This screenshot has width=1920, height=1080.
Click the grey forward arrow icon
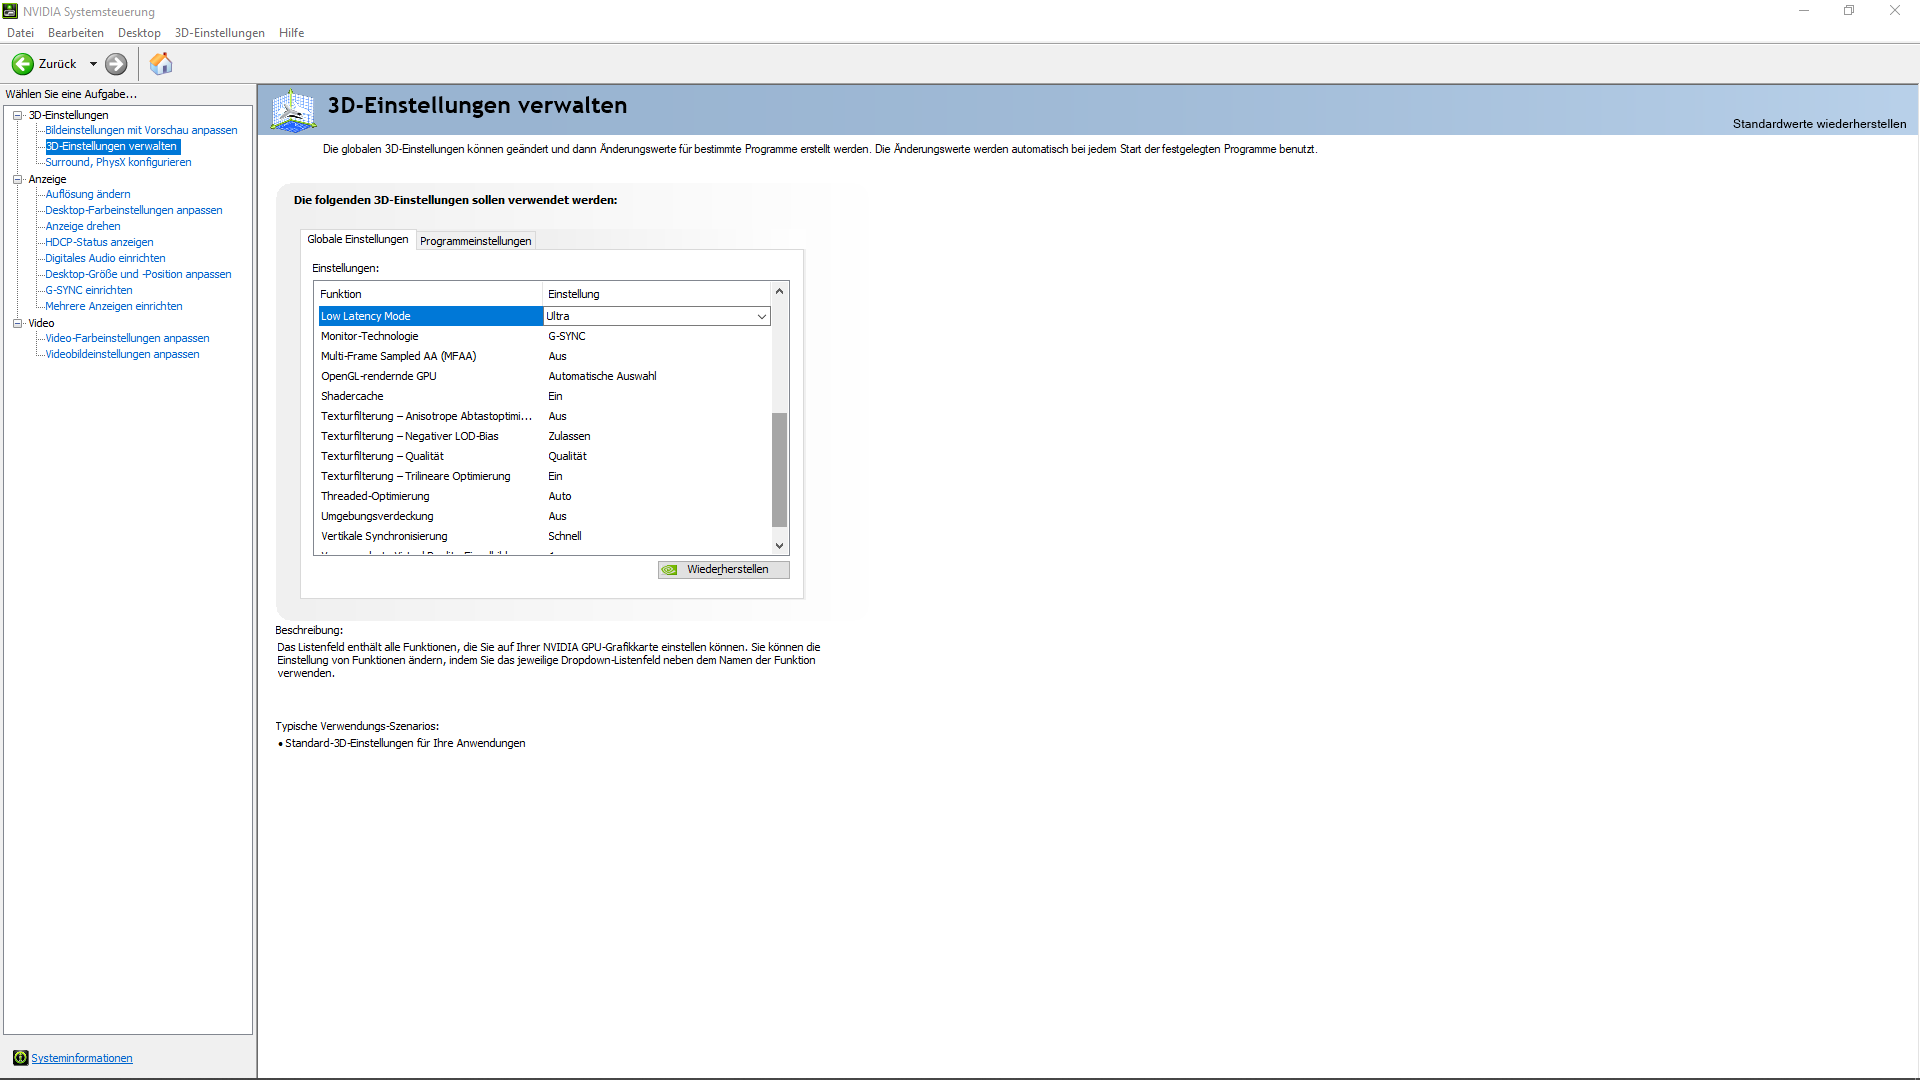(x=116, y=64)
